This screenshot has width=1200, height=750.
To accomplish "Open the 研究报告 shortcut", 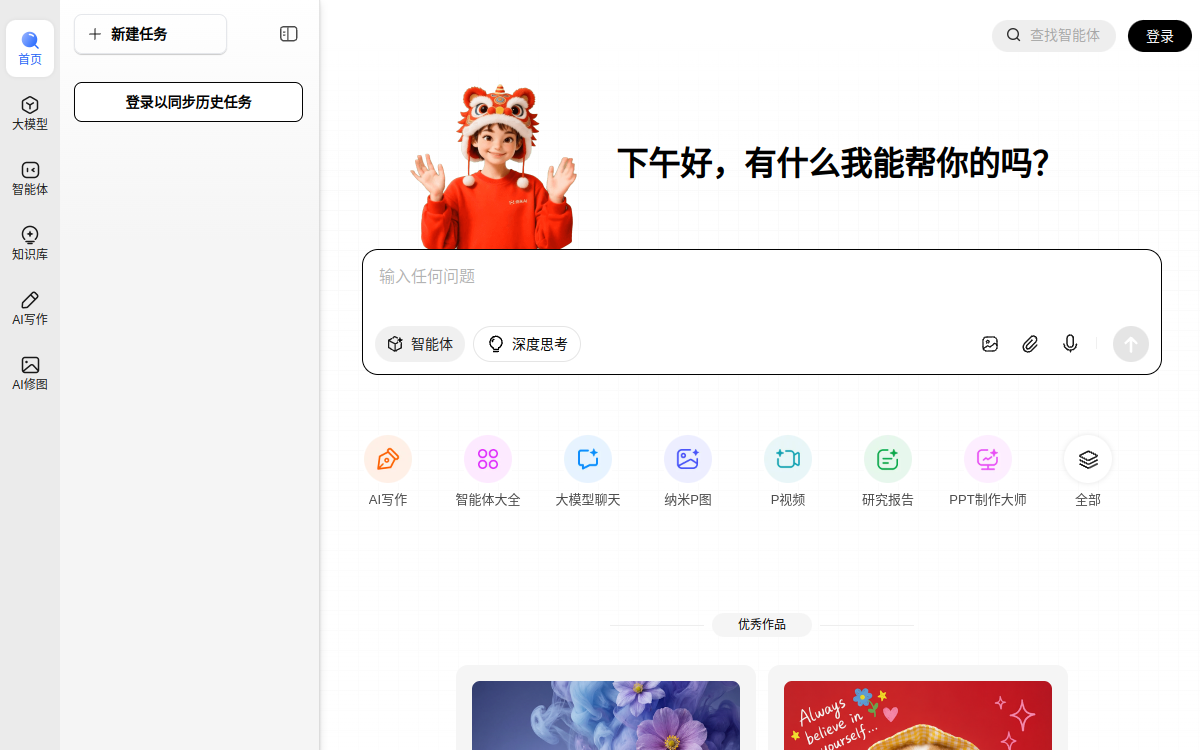I will coord(888,471).
